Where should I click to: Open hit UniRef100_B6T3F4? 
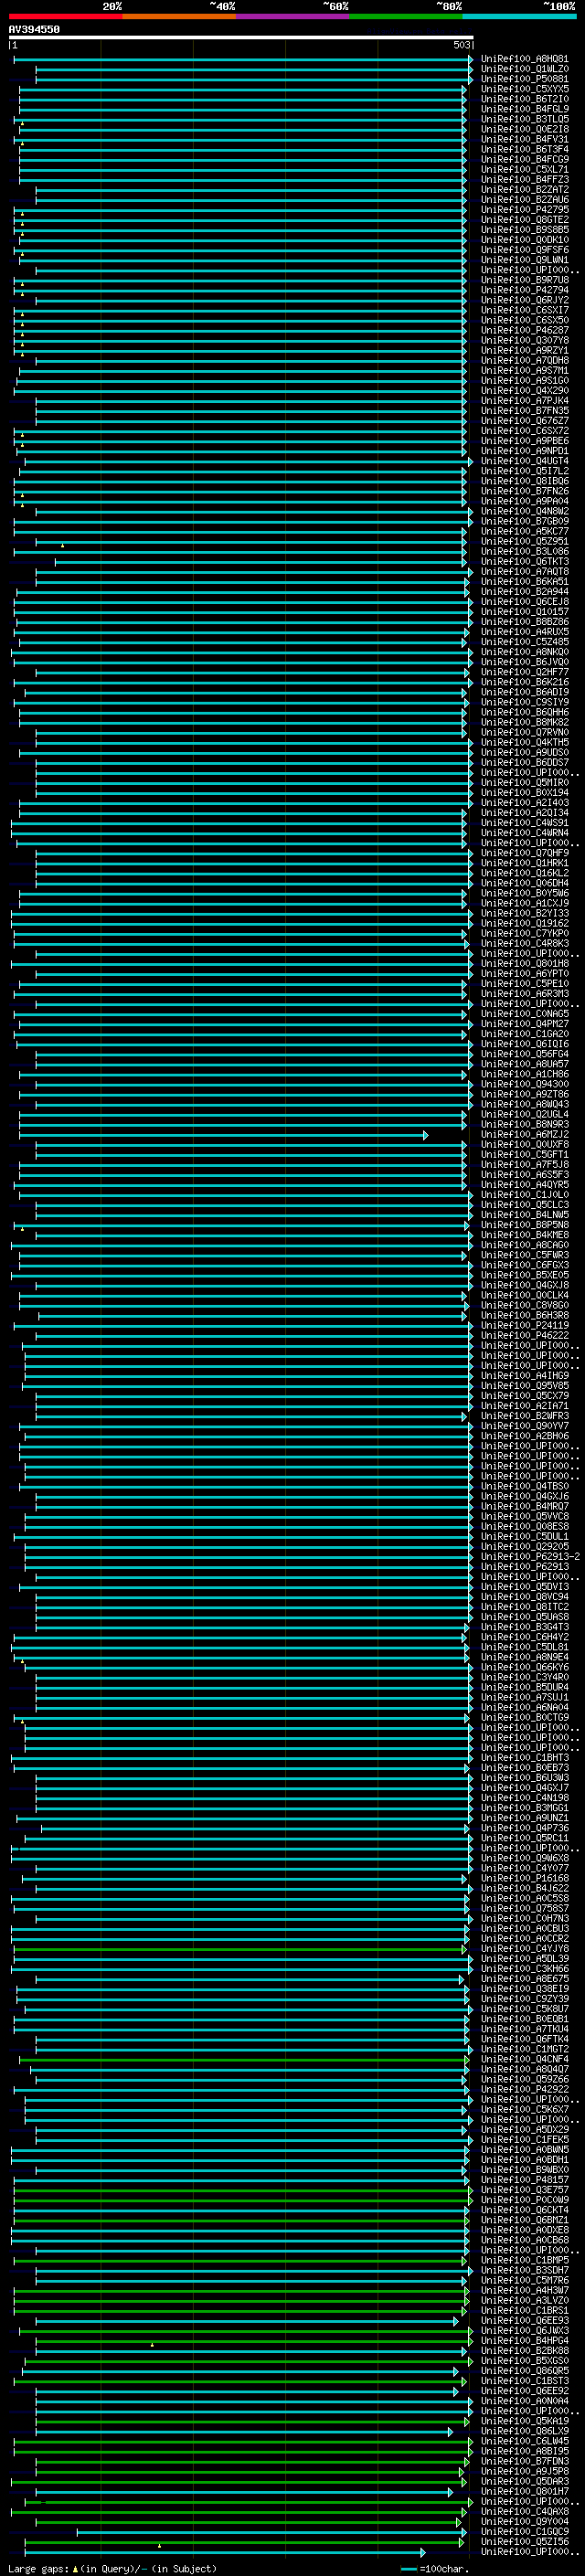click(525, 149)
